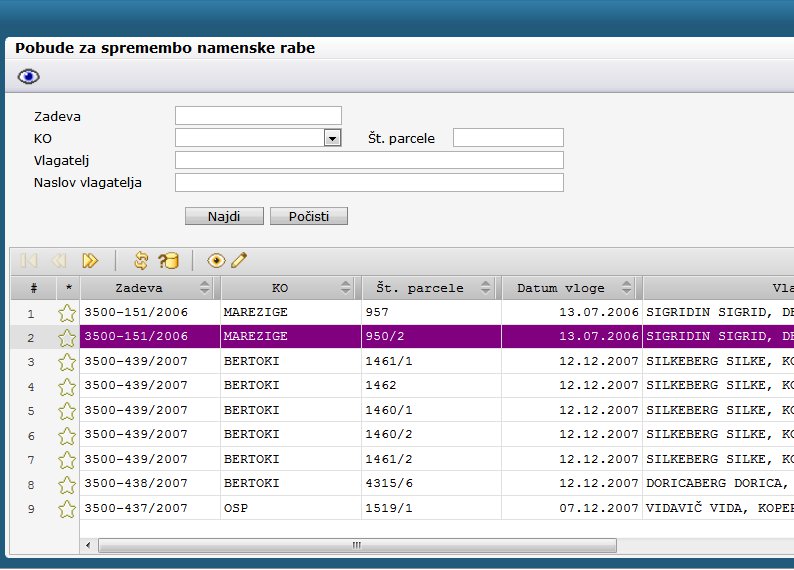Click the star (*) column header
Viewport: 794px width, 570px height.
pyautogui.click(x=68, y=288)
